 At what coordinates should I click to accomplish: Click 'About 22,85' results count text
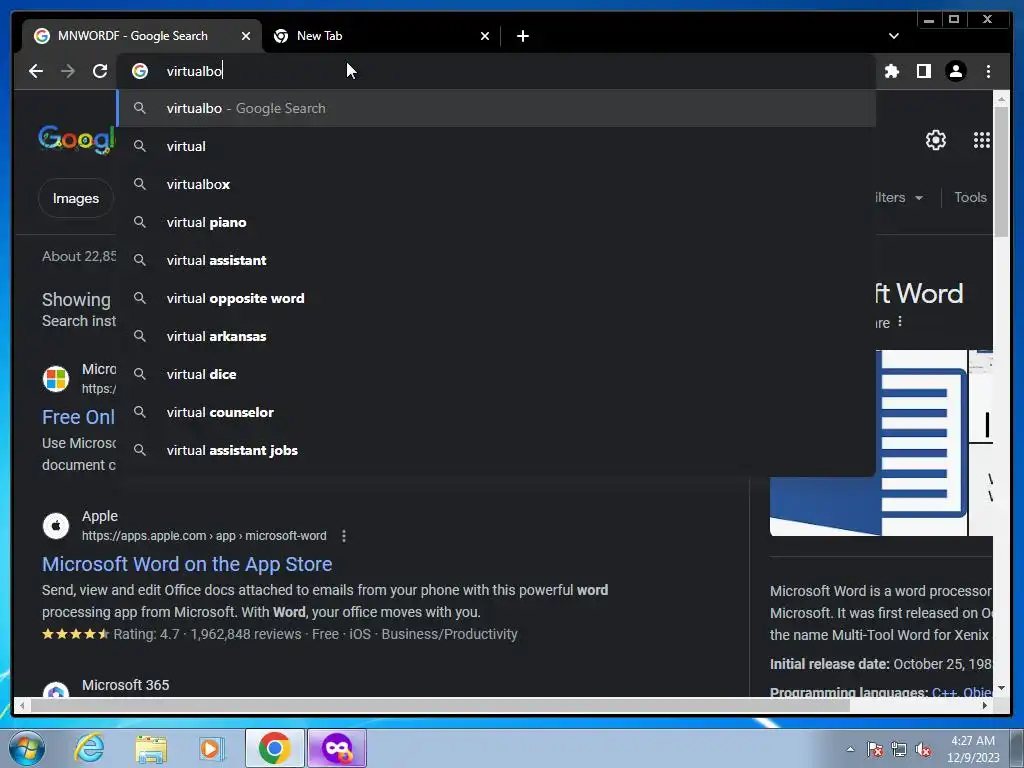pos(79,256)
